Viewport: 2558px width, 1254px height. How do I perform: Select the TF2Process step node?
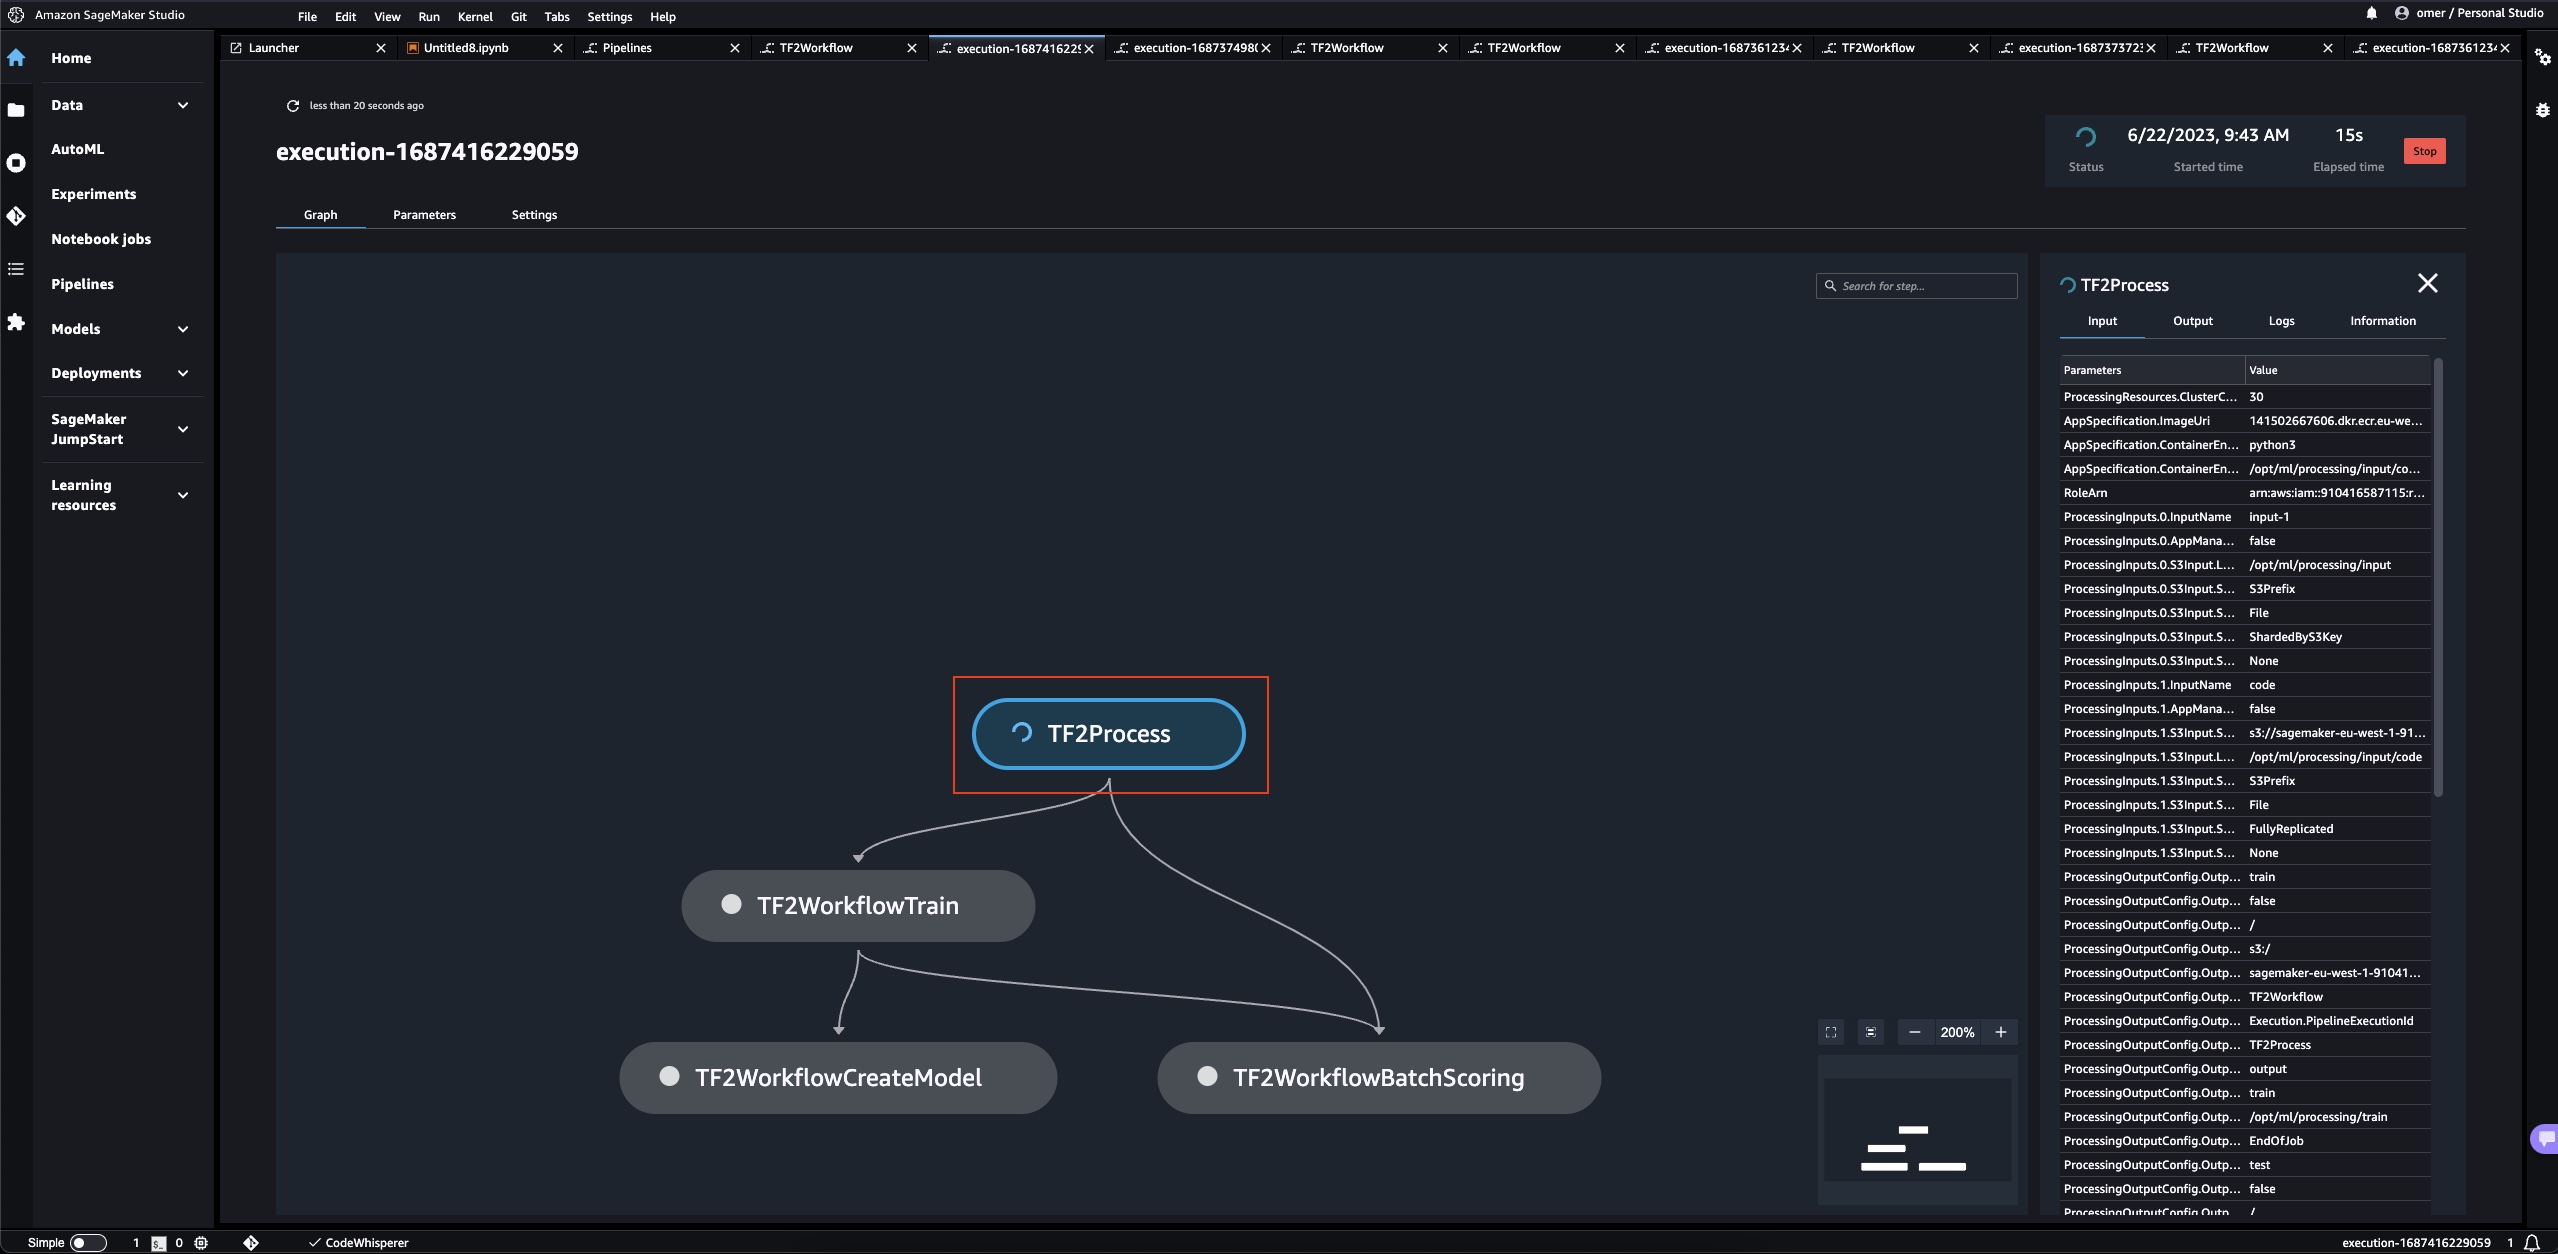pyautogui.click(x=1108, y=734)
